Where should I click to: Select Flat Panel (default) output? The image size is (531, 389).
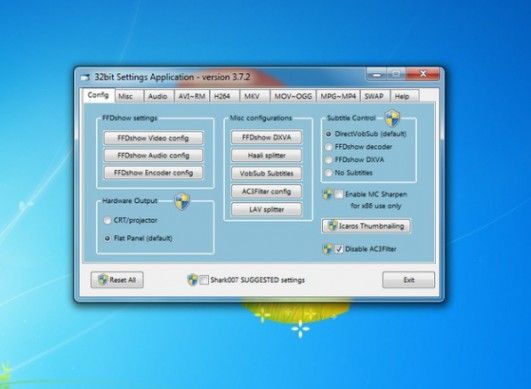138,238
